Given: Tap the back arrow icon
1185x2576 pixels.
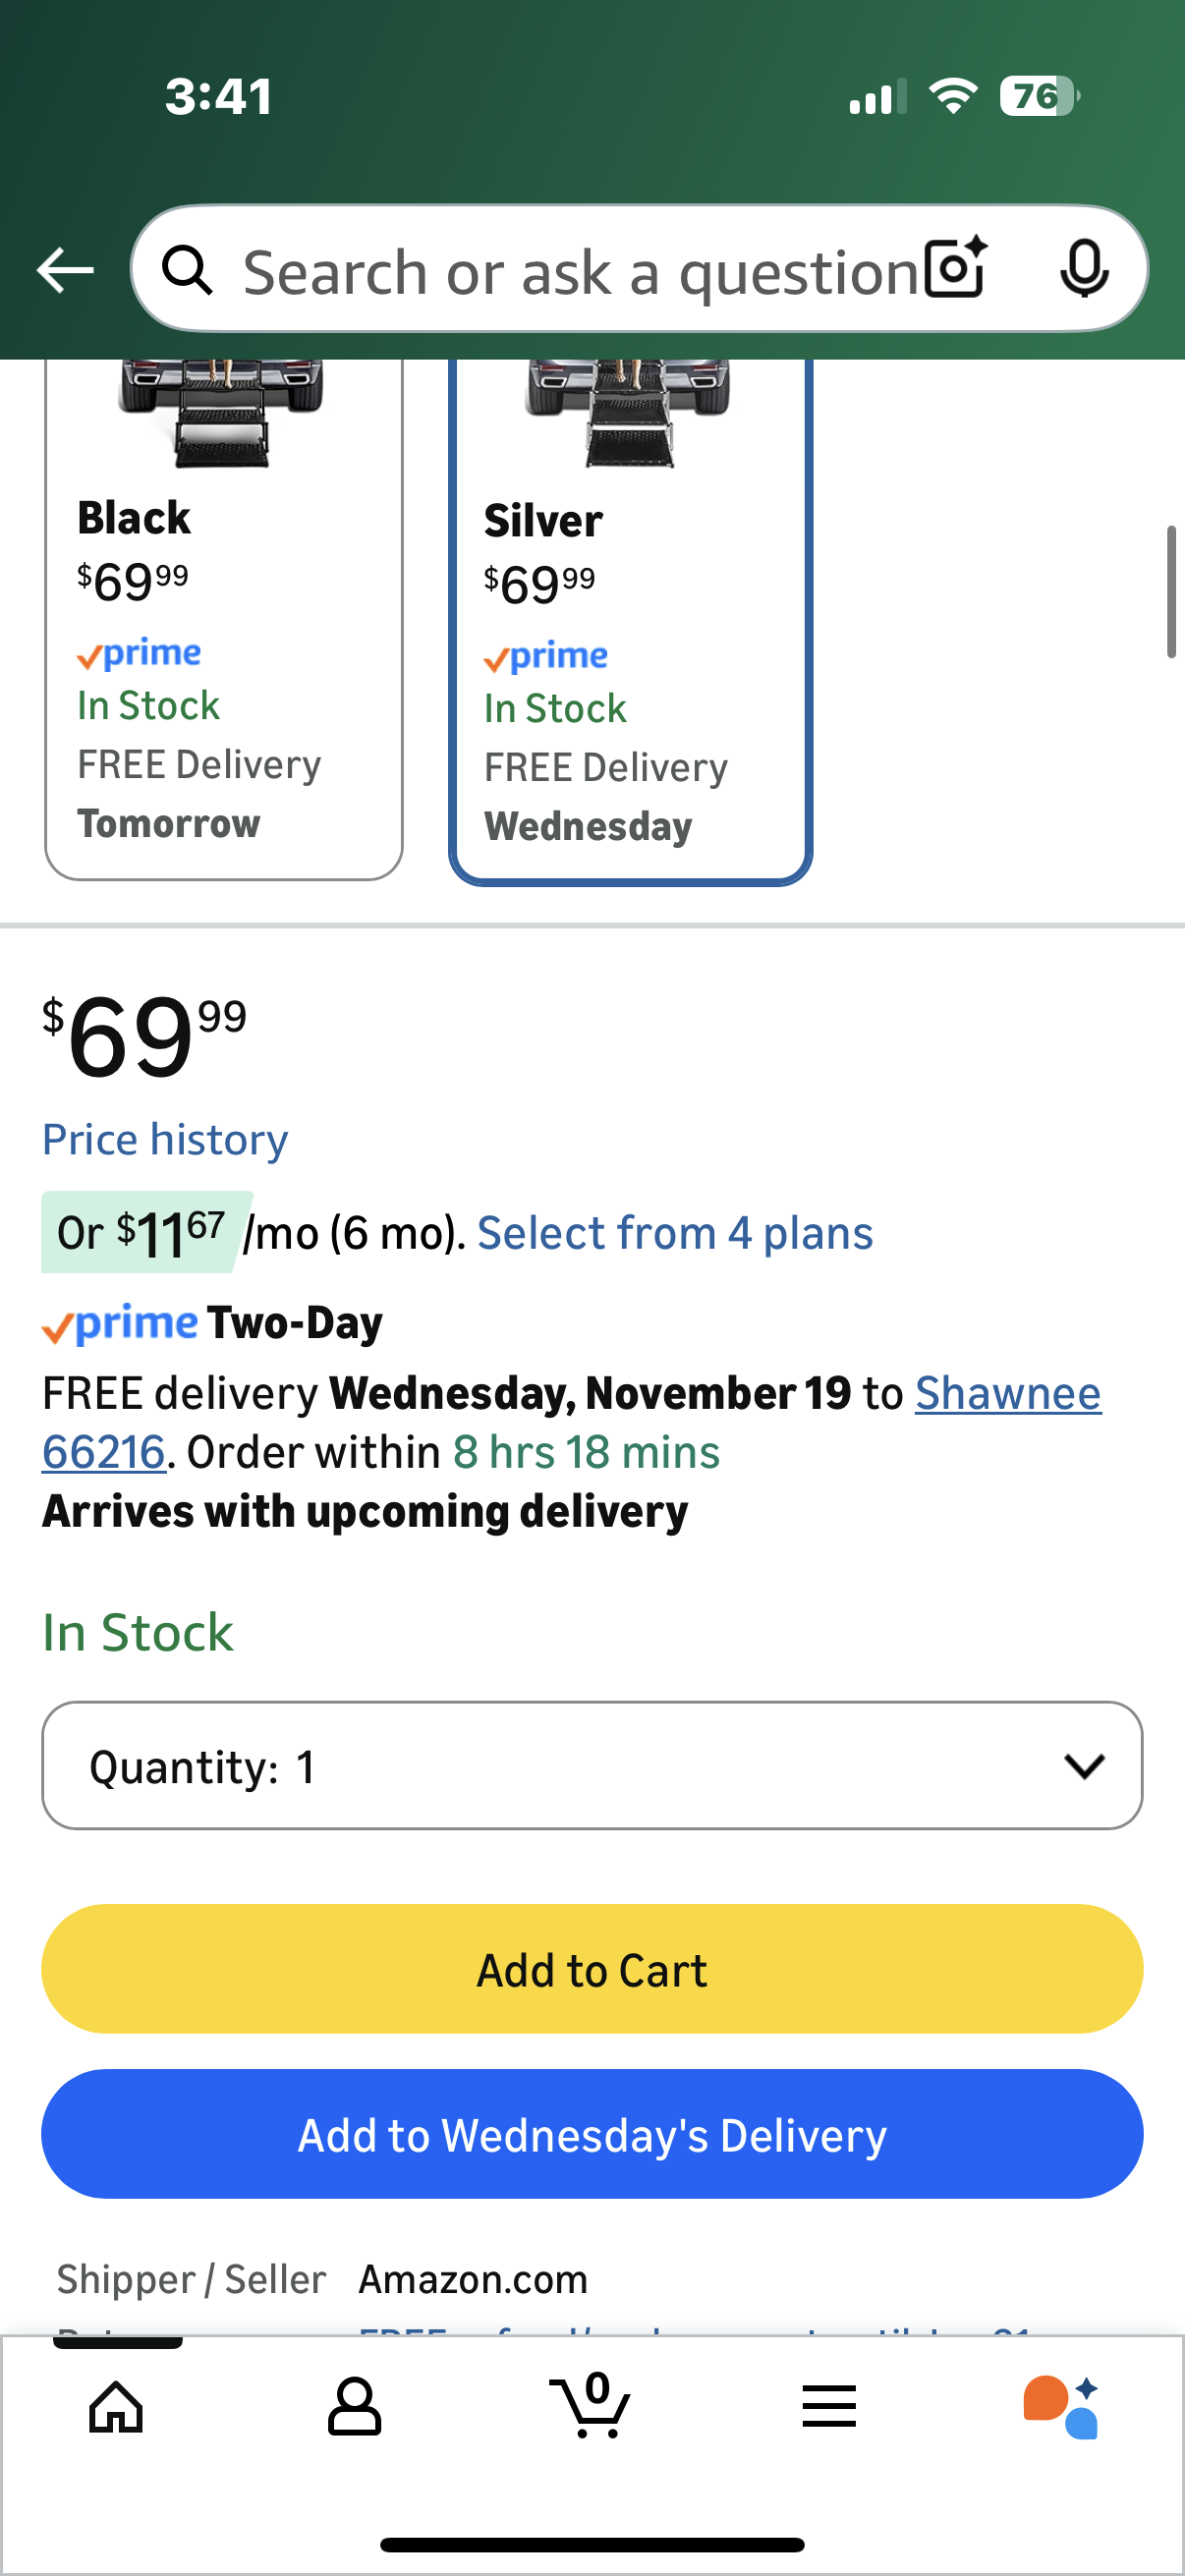Looking at the screenshot, I should (x=65, y=270).
